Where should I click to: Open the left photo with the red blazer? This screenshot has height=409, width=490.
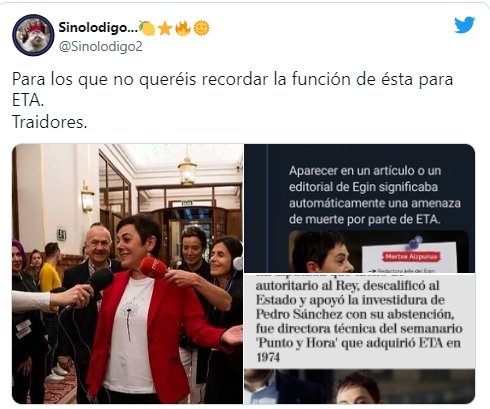(x=127, y=274)
